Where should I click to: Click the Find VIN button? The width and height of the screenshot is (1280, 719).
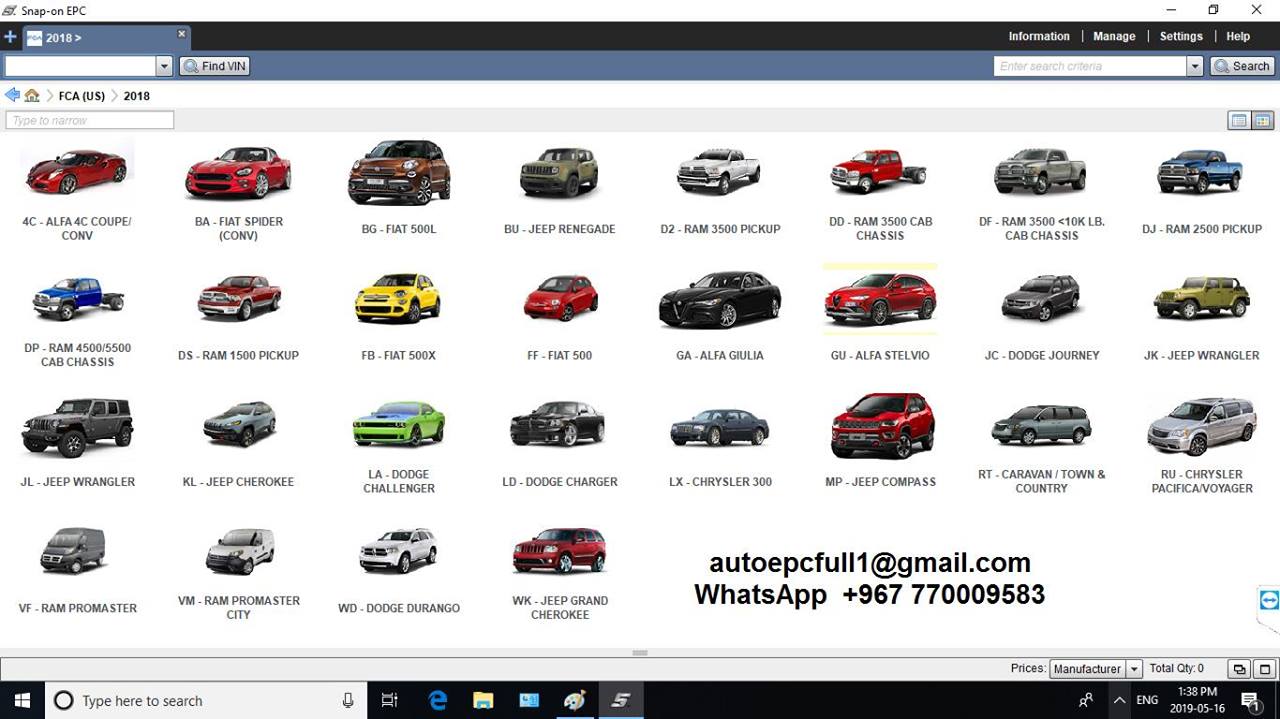click(x=214, y=66)
